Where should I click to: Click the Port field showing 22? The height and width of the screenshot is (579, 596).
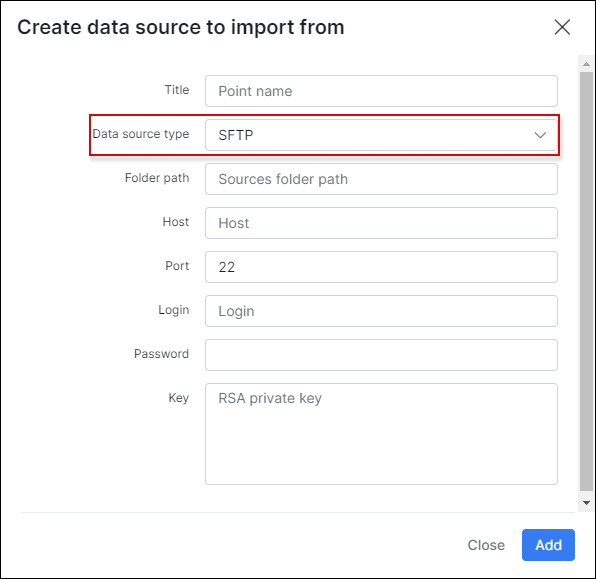[381, 267]
